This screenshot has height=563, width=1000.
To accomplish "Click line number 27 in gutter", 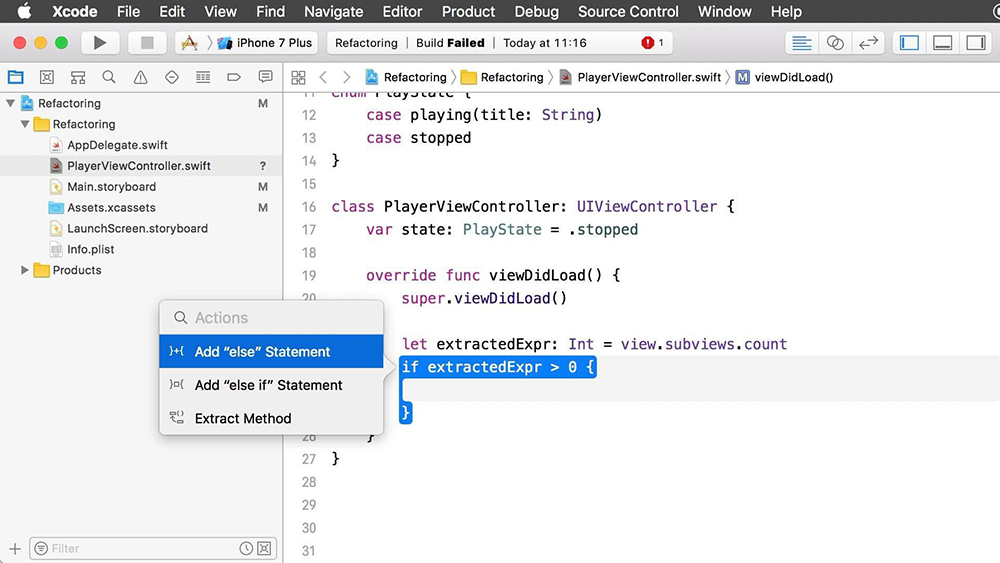I will (x=309, y=459).
